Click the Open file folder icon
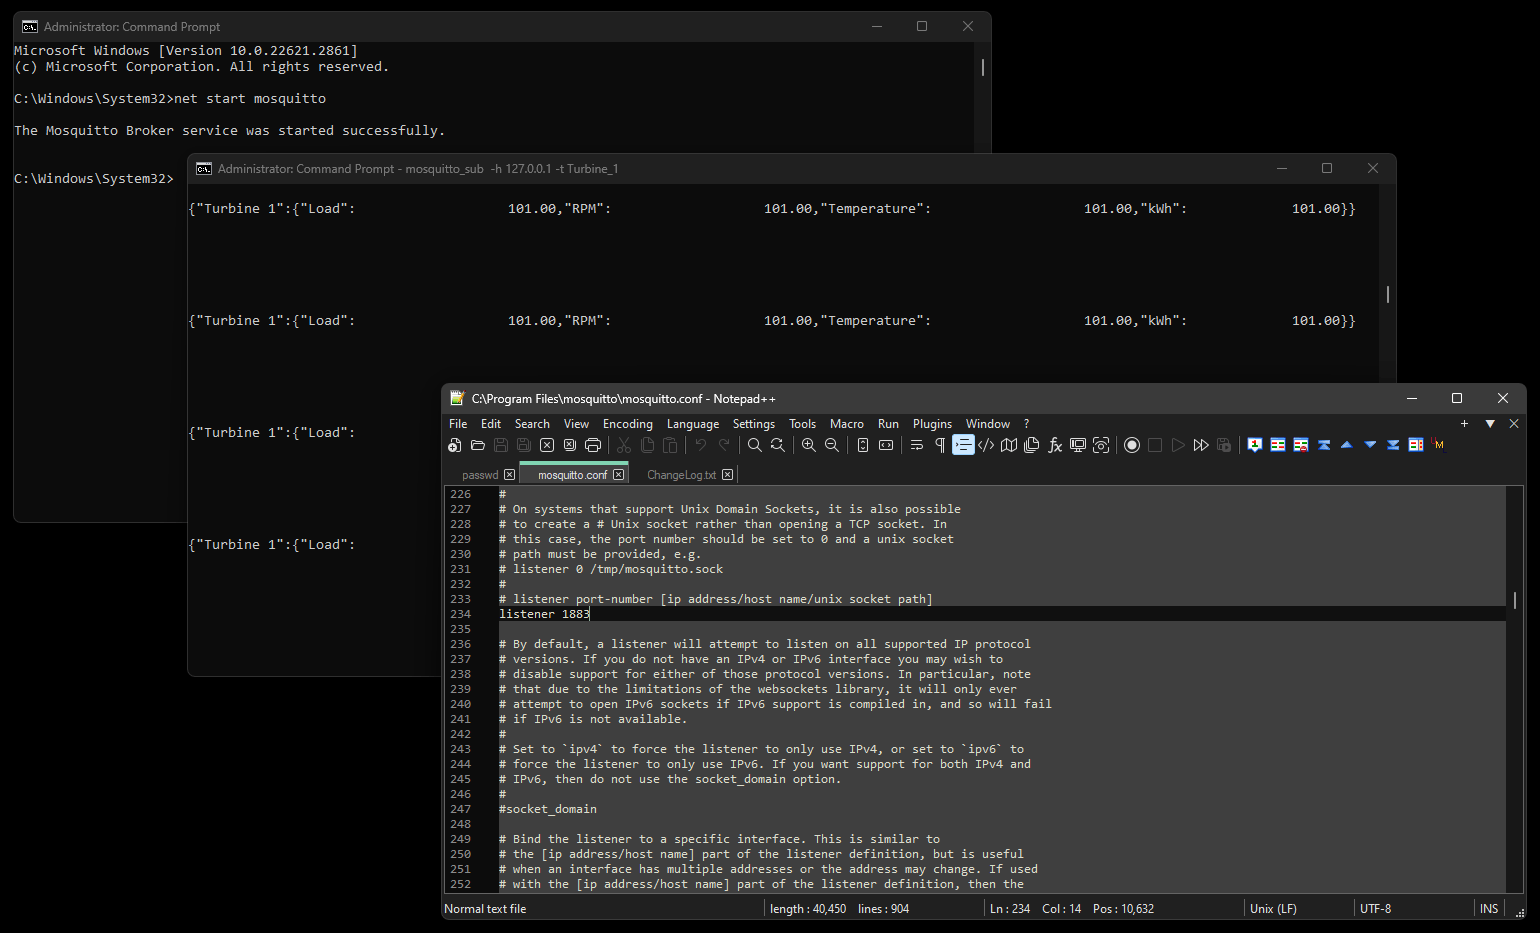This screenshot has width=1540, height=933. point(478,445)
